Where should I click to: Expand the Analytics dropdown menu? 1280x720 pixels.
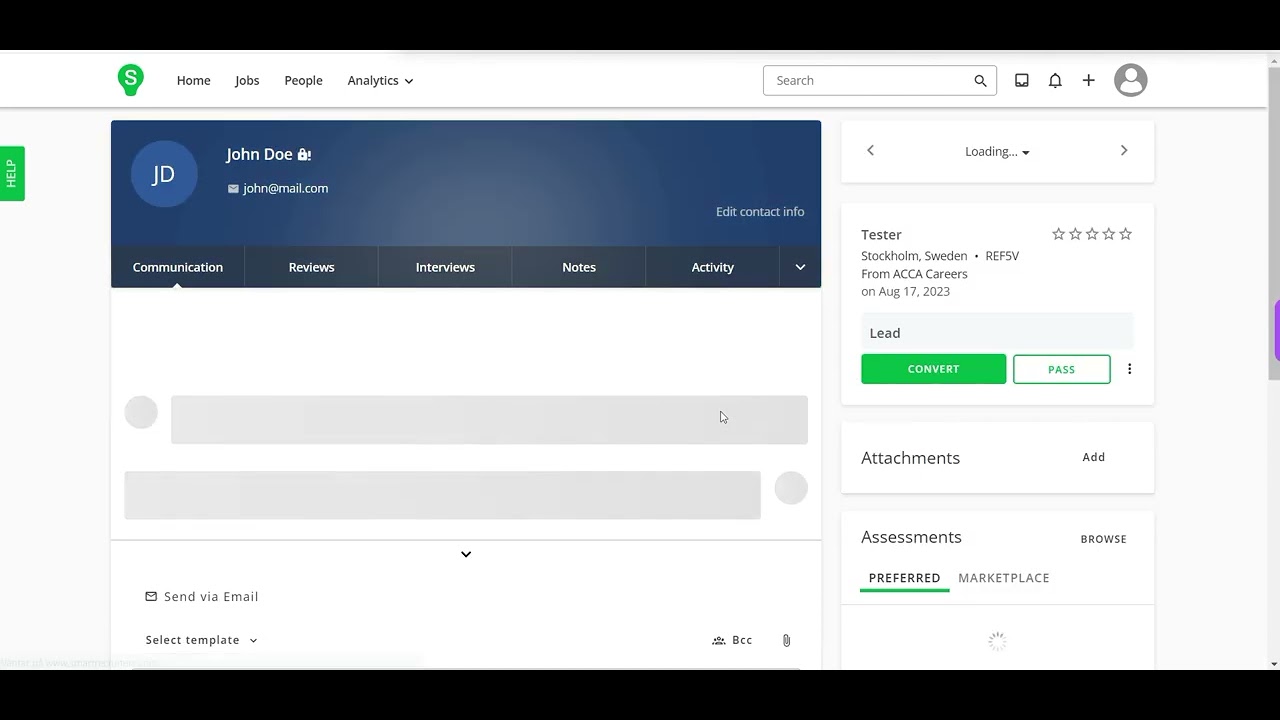(x=380, y=80)
